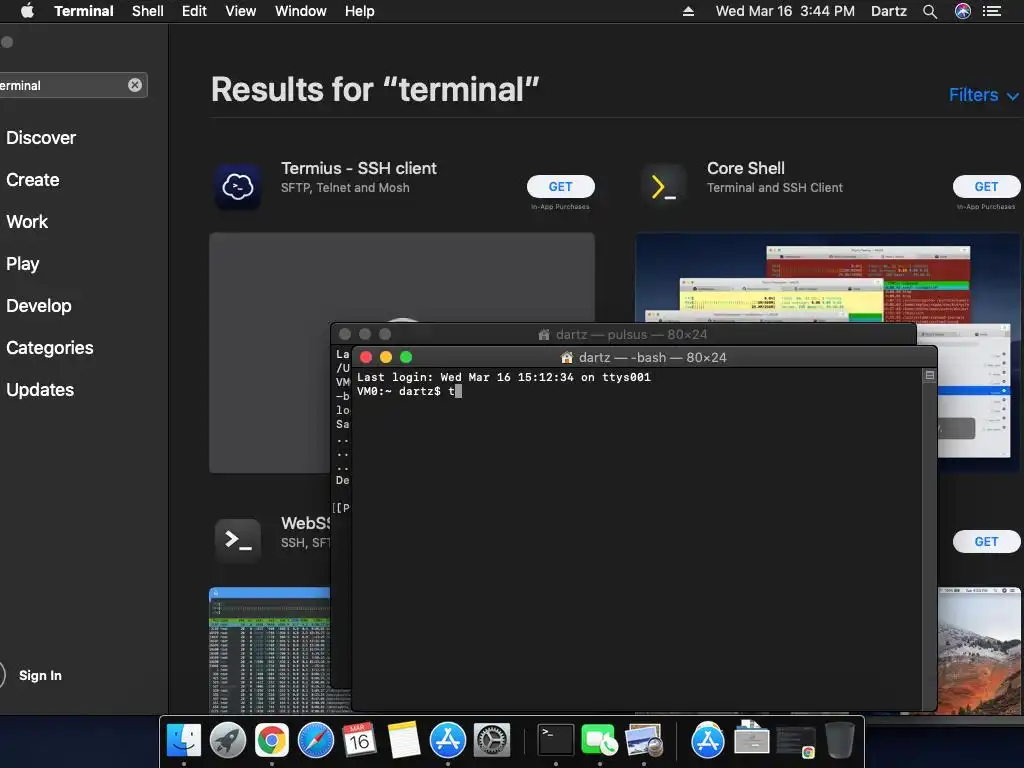Viewport: 1024px width, 768px height.
Task: Go to Develop in App Store sidebar
Action: point(39,306)
